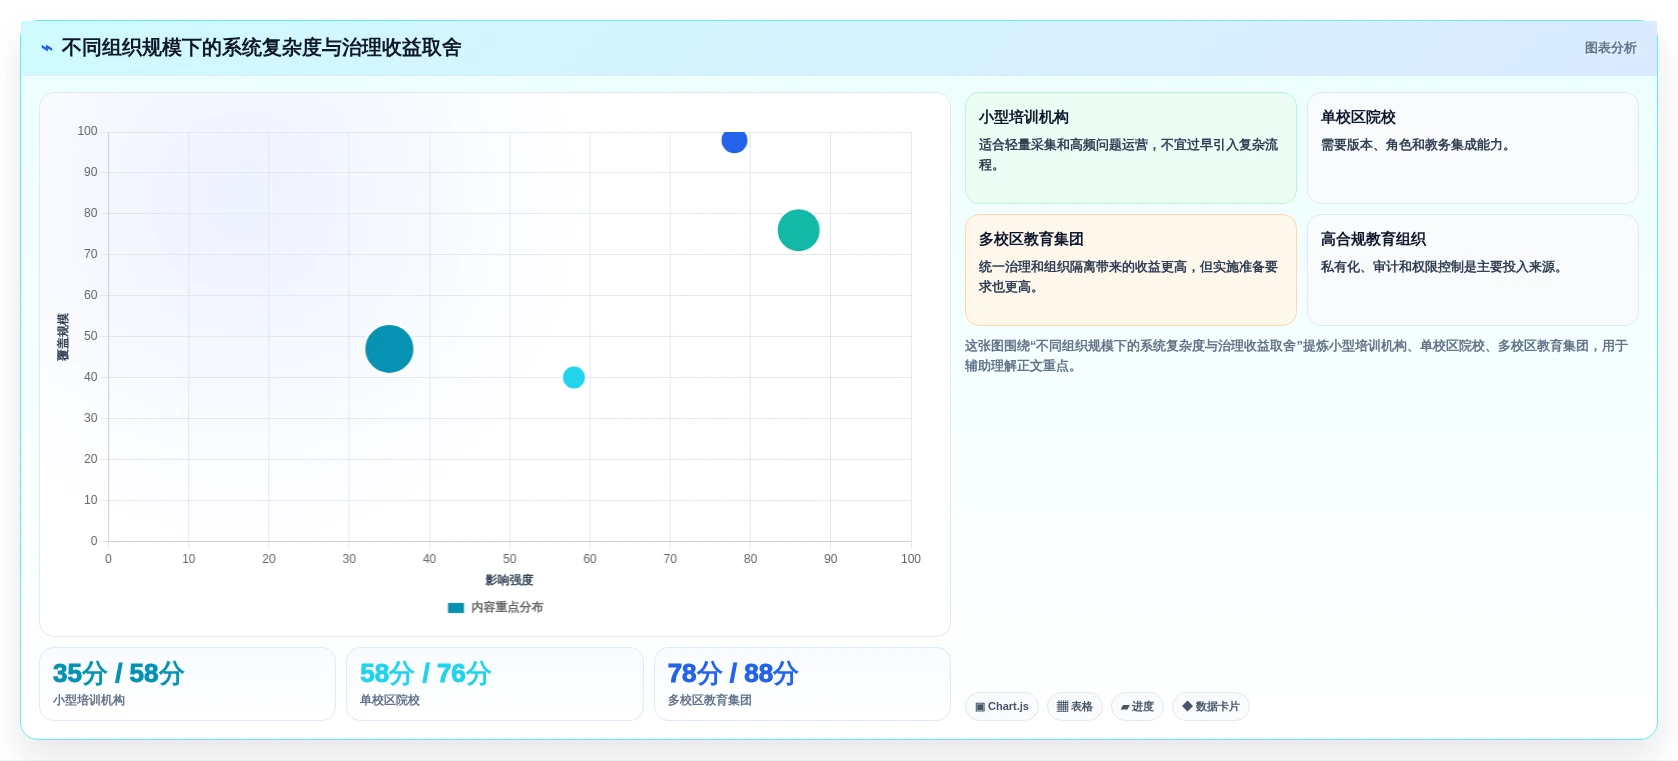Click the 多校区教育集团 label under 78分

[x=710, y=700]
